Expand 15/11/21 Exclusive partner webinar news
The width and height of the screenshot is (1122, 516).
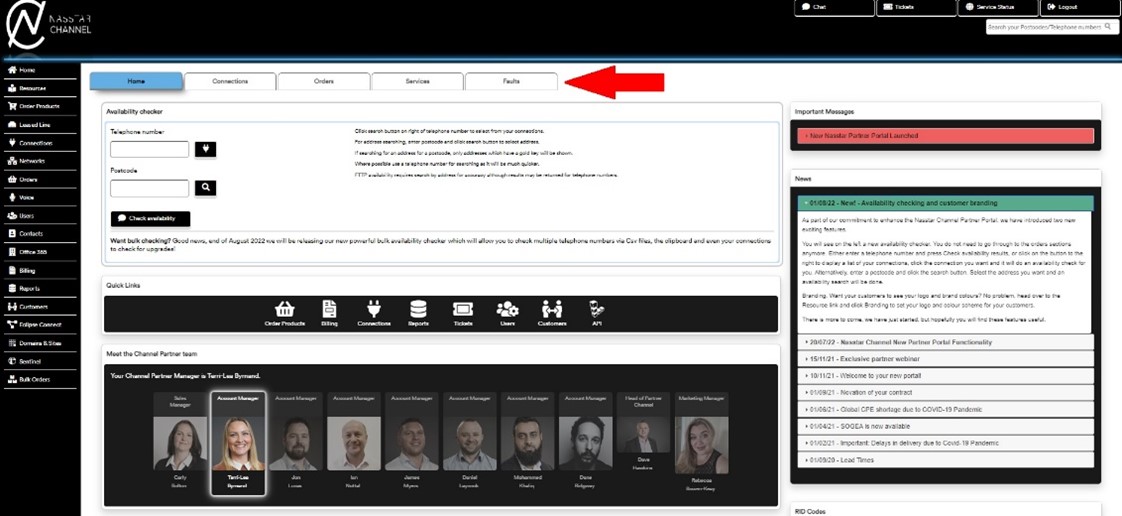click(x=945, y=359)
